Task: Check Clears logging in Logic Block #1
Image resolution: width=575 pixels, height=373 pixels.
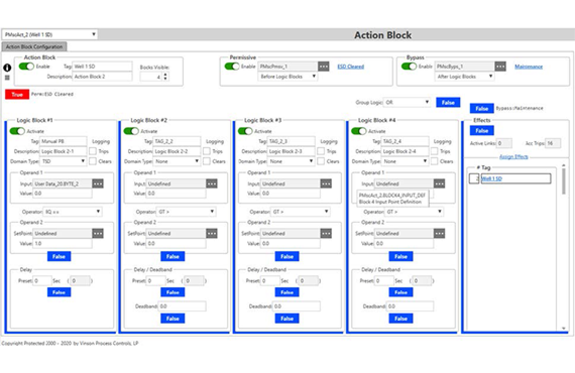Action: 93,161
